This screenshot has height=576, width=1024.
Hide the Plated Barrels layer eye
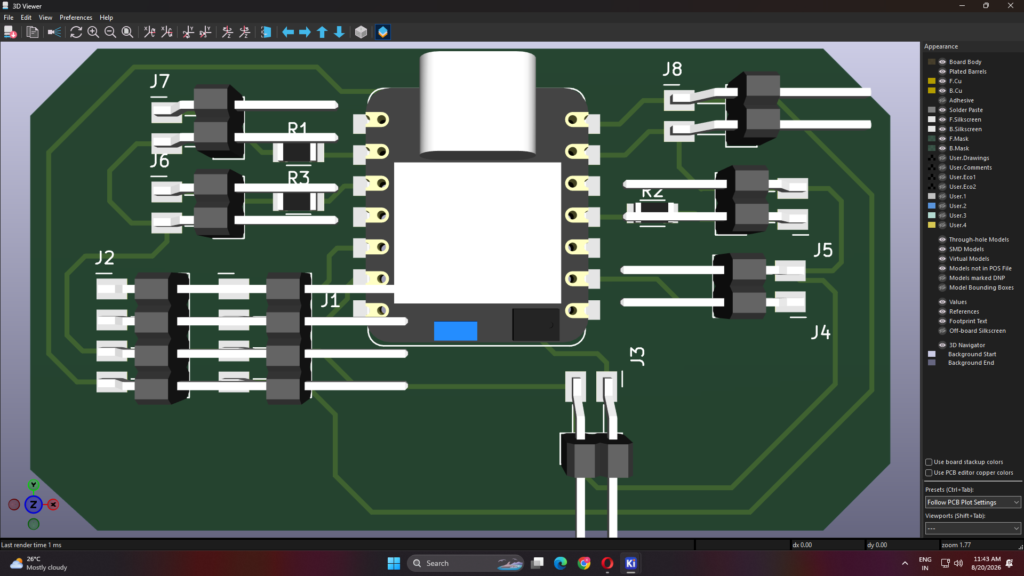click(x=942, y=72)
